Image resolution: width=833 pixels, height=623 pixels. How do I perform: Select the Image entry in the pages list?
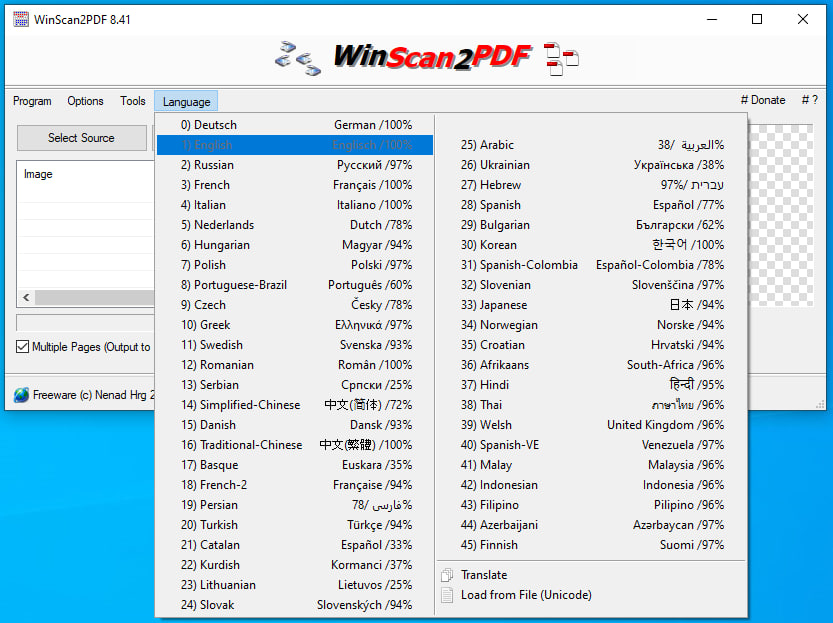(x=37, y=173)
